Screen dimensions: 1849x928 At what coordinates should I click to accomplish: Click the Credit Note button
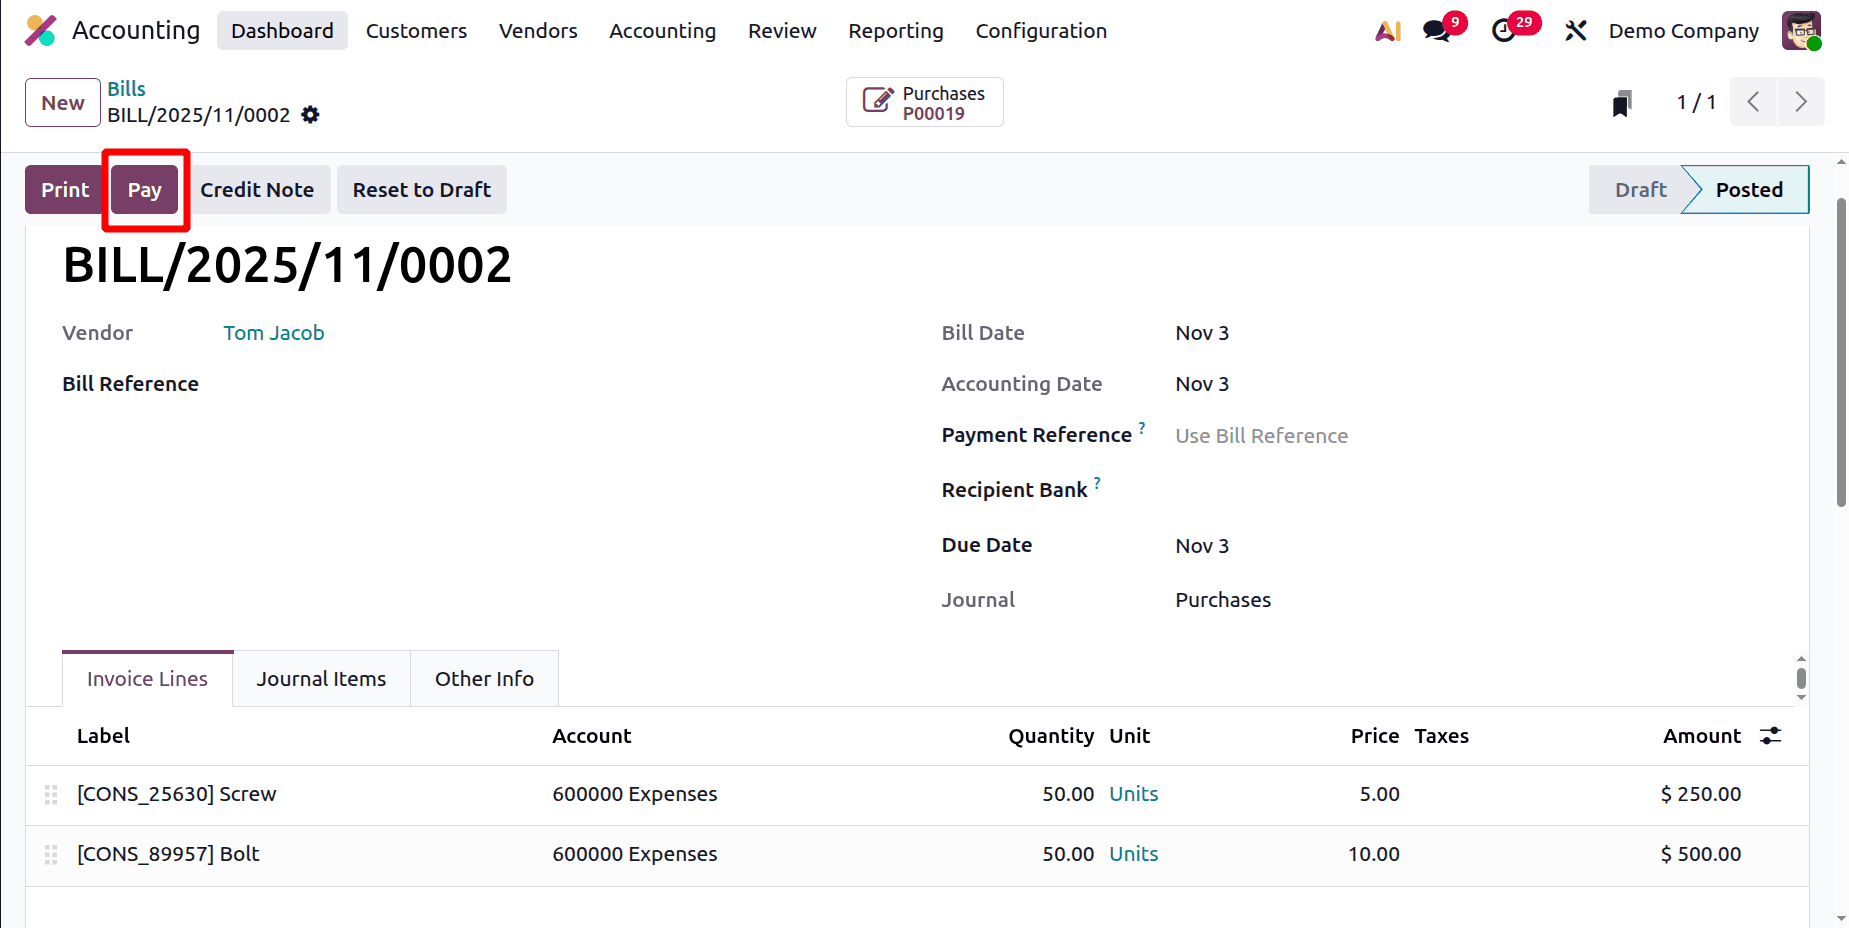pos(258,189)
